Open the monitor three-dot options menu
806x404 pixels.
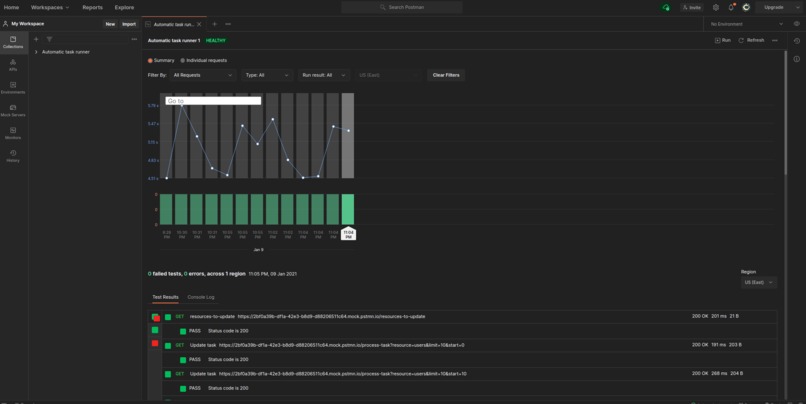coord(775,40)
